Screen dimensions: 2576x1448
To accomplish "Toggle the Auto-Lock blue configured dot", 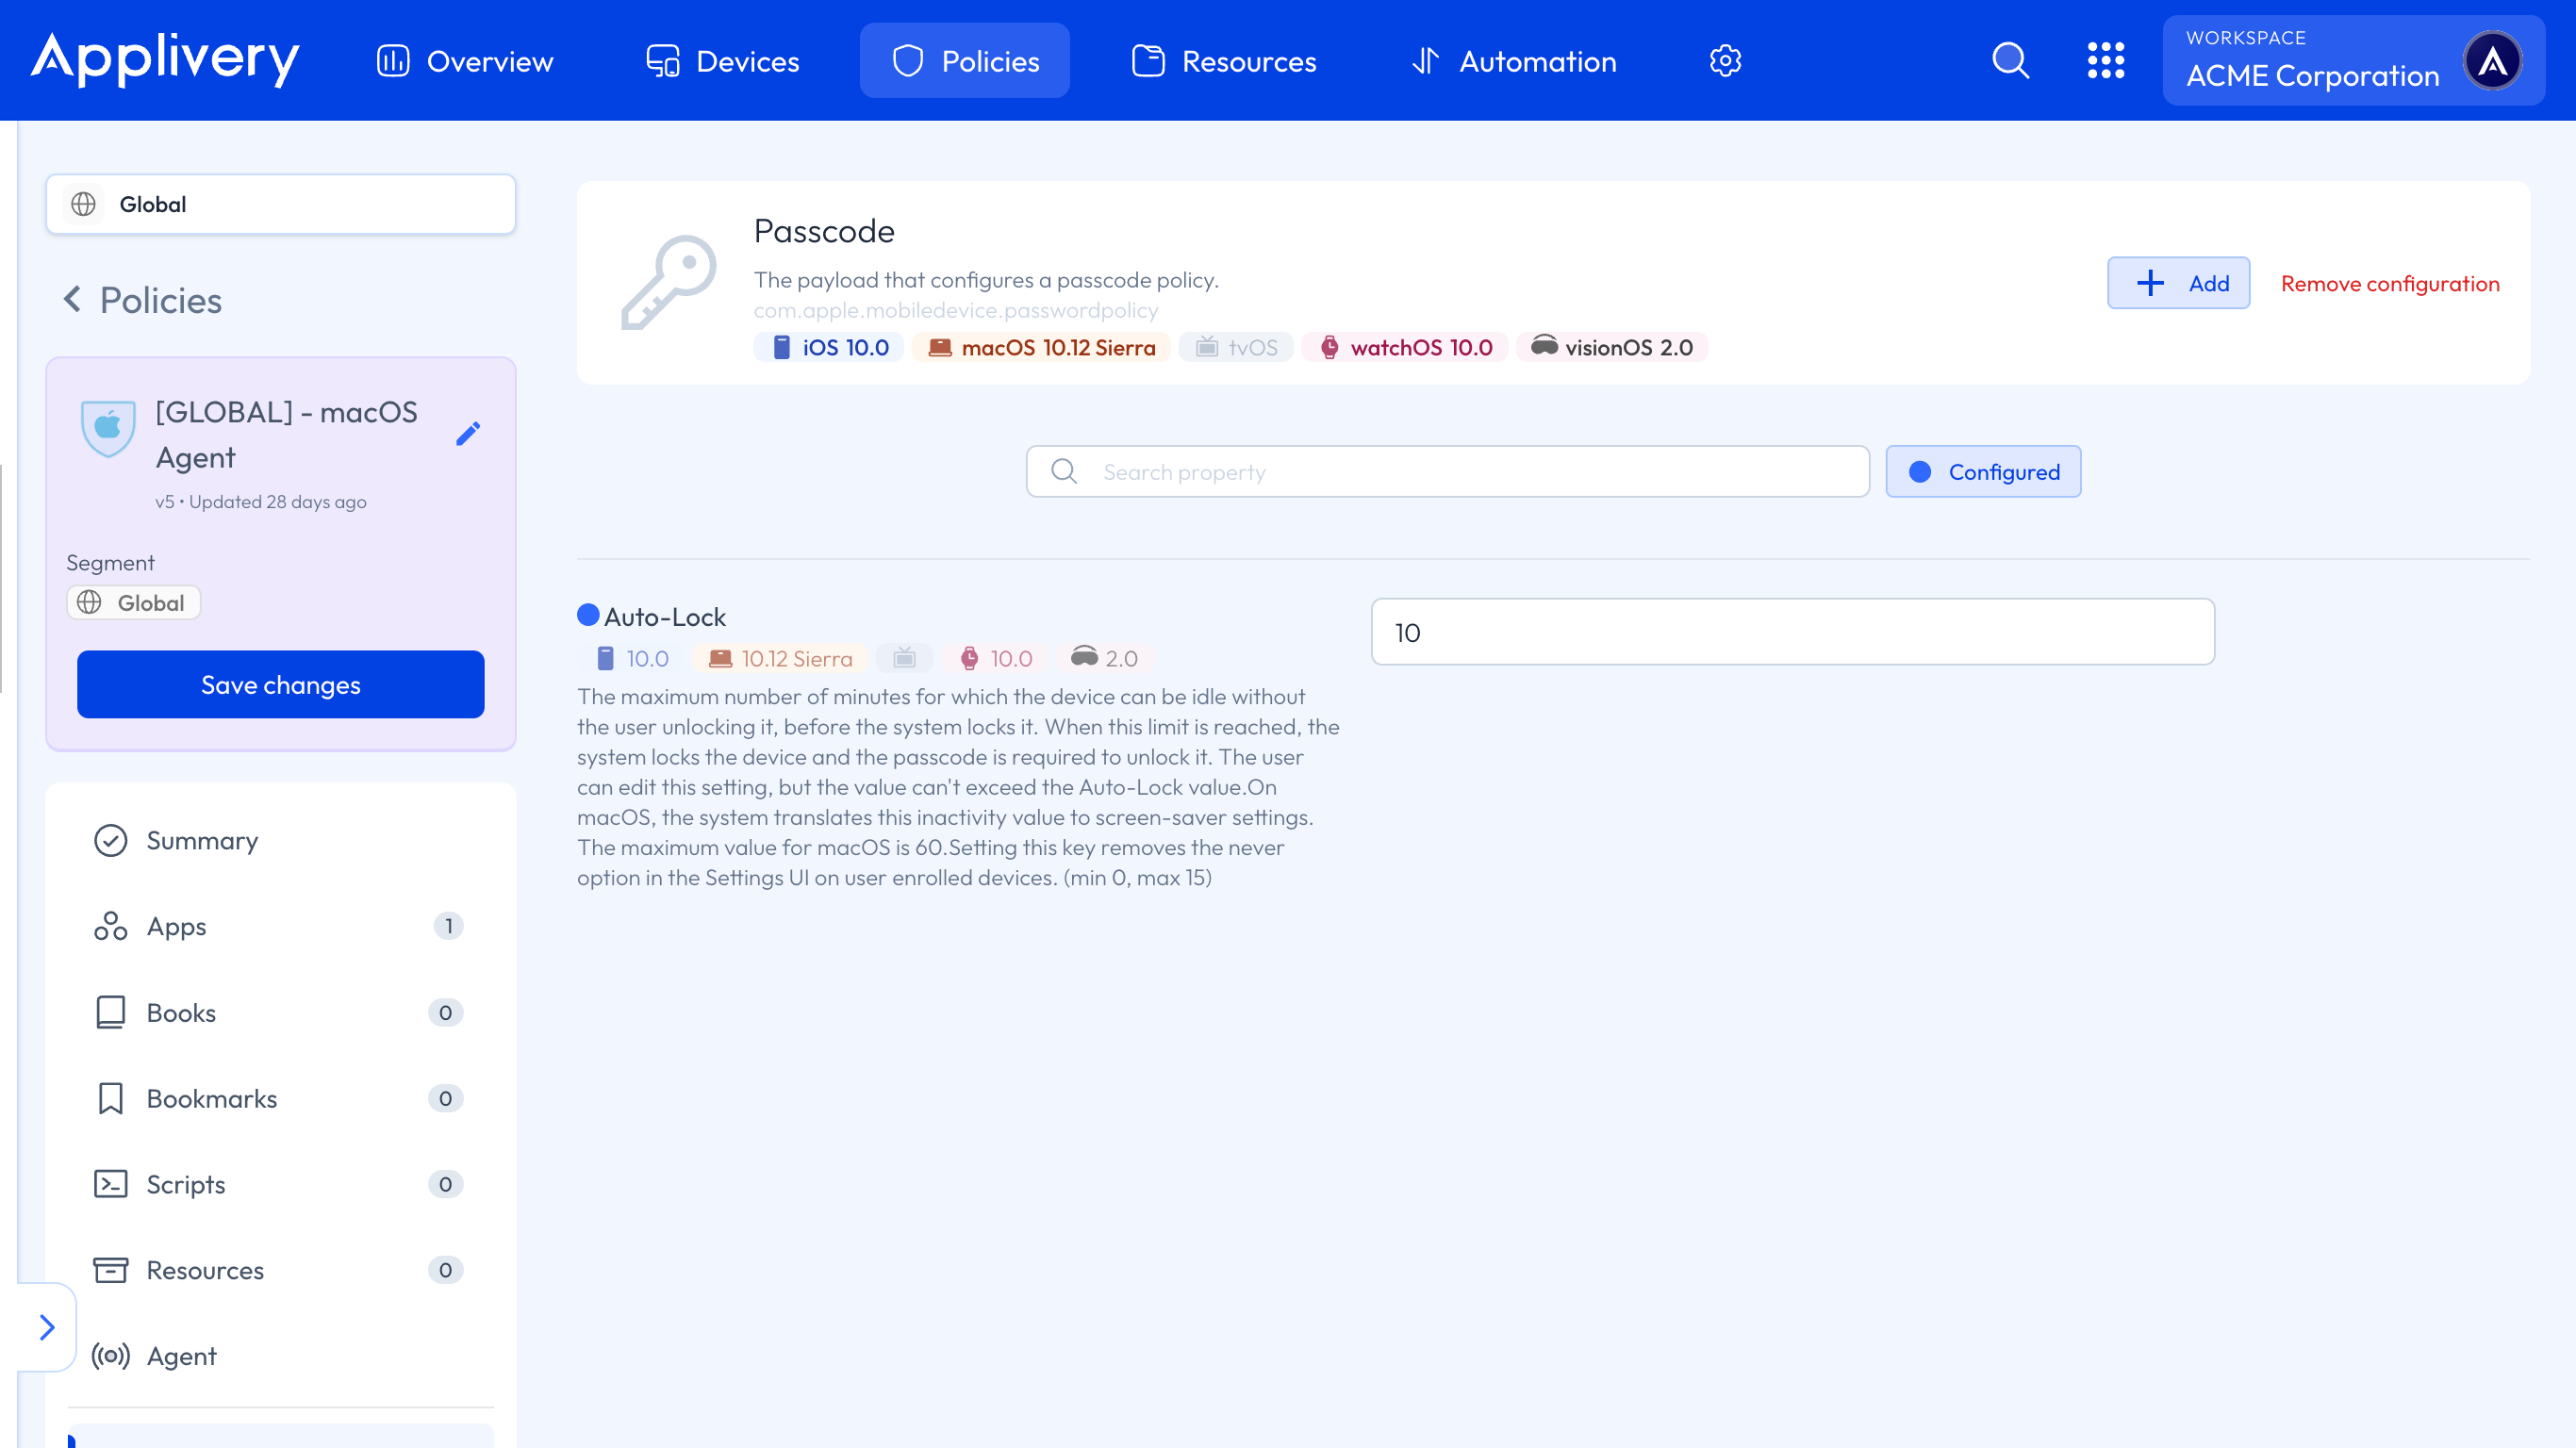I will 588,615.
